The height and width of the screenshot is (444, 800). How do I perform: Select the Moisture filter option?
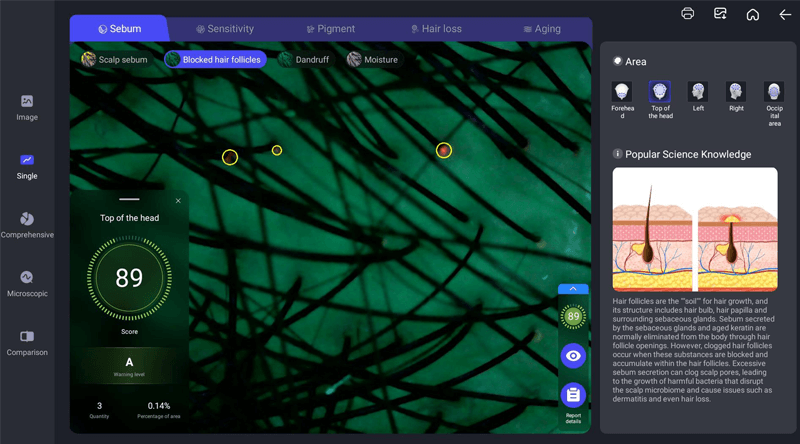372,60
